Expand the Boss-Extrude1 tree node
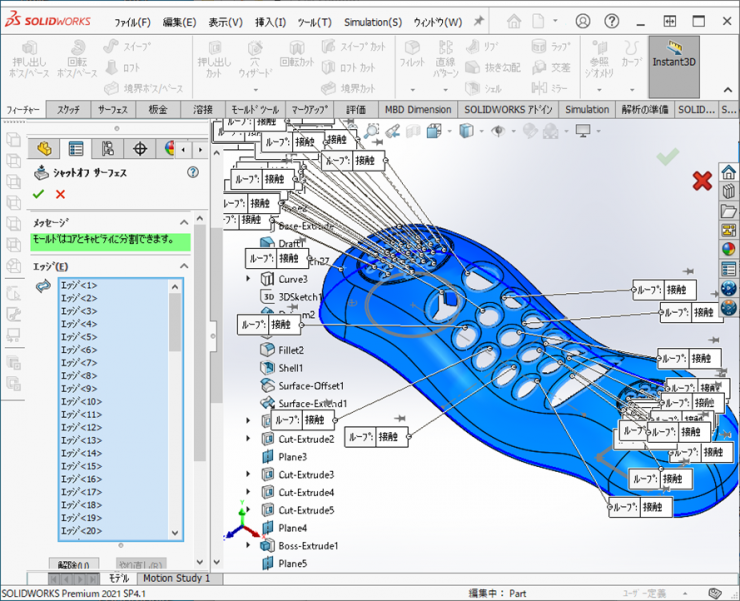The image size is (740, 601). click(249, 545)
